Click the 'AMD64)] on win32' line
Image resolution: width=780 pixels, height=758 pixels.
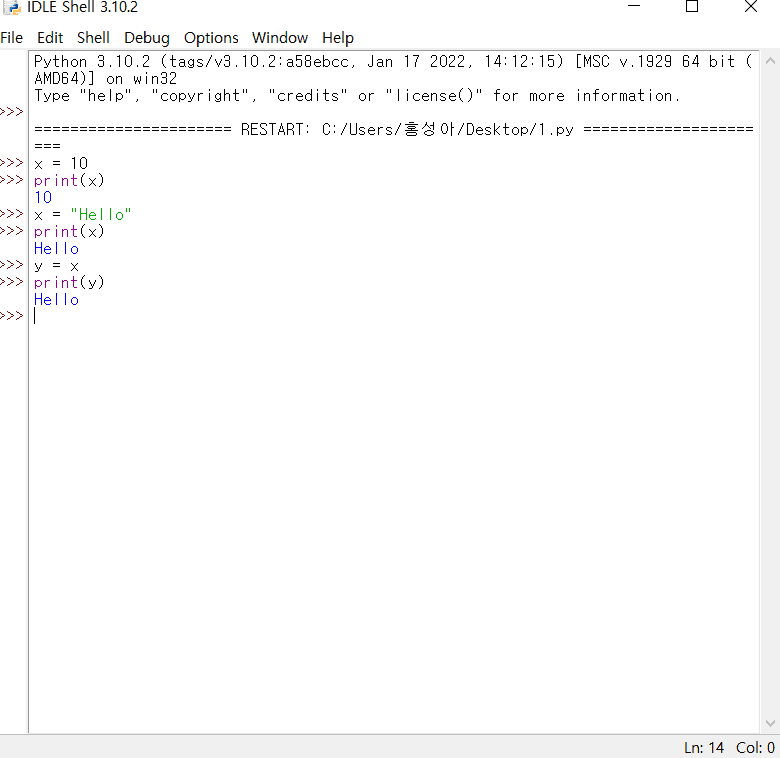coord(105,79)
